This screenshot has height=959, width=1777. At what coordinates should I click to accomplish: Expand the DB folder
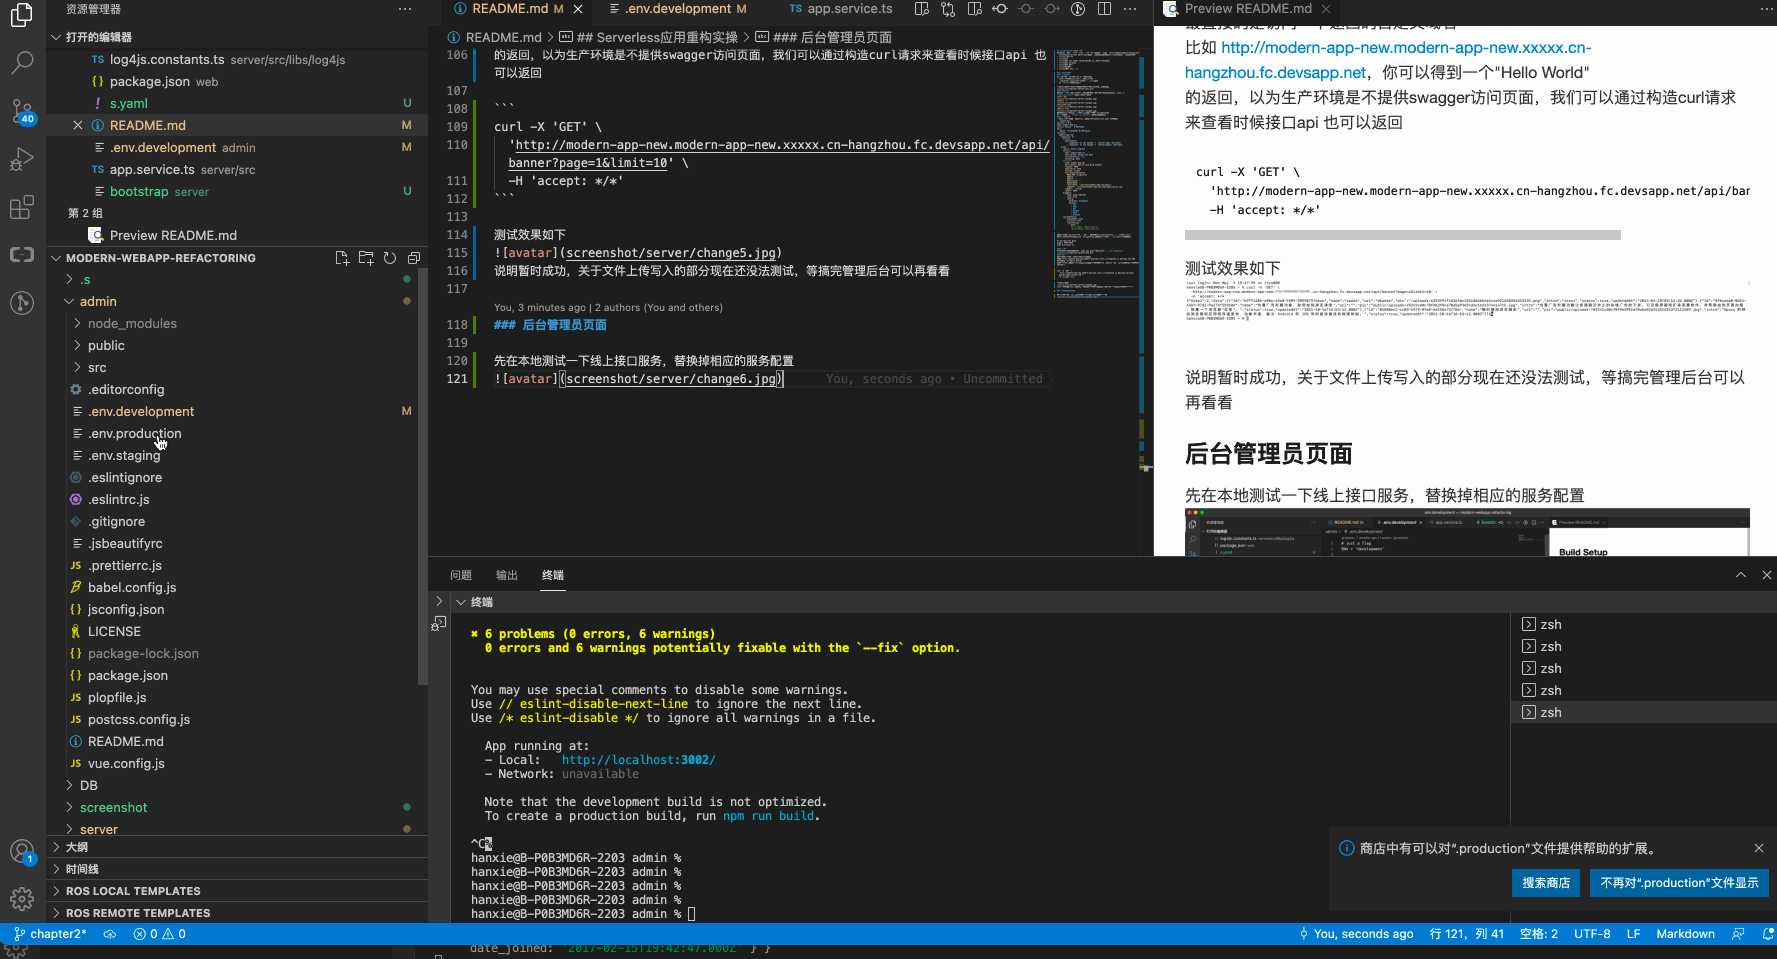(x=69, y=785)
